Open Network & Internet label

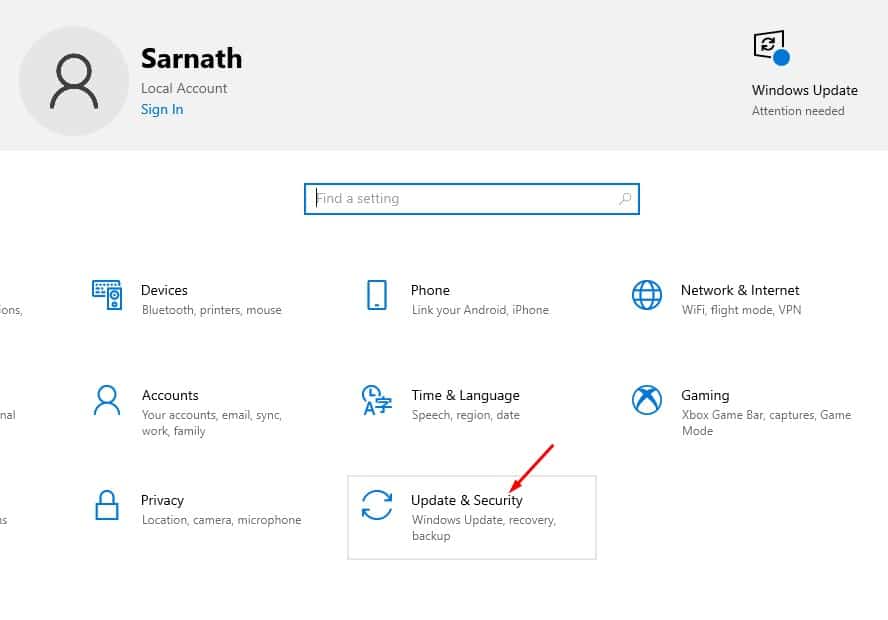(x=740, y=290)
